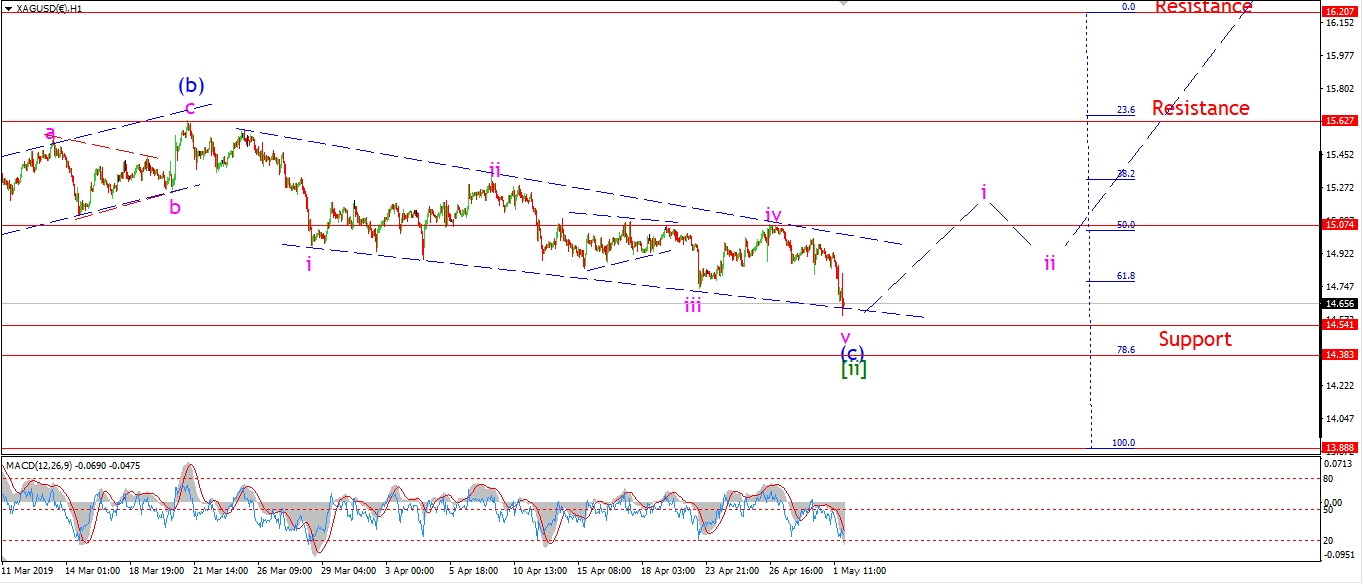This screenshot has width=1363, height=584.
Task: Select the 78.6 Fibonacci level label
Action: [1125, 350]
